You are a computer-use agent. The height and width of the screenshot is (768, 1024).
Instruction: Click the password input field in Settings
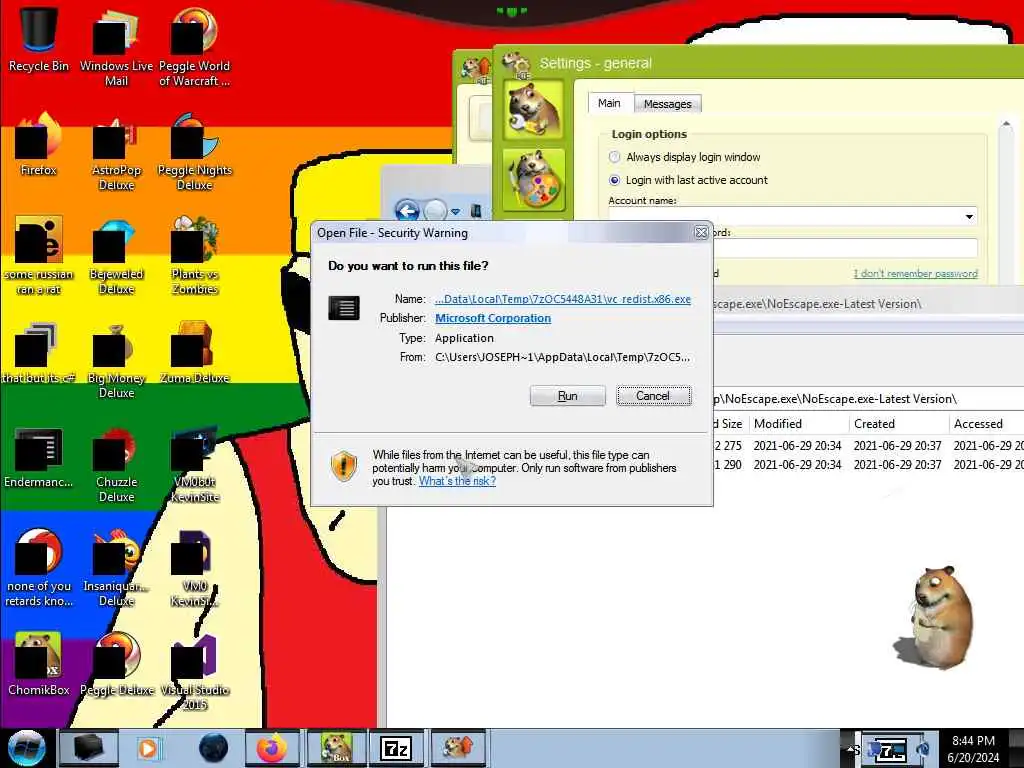coord(846,248)
